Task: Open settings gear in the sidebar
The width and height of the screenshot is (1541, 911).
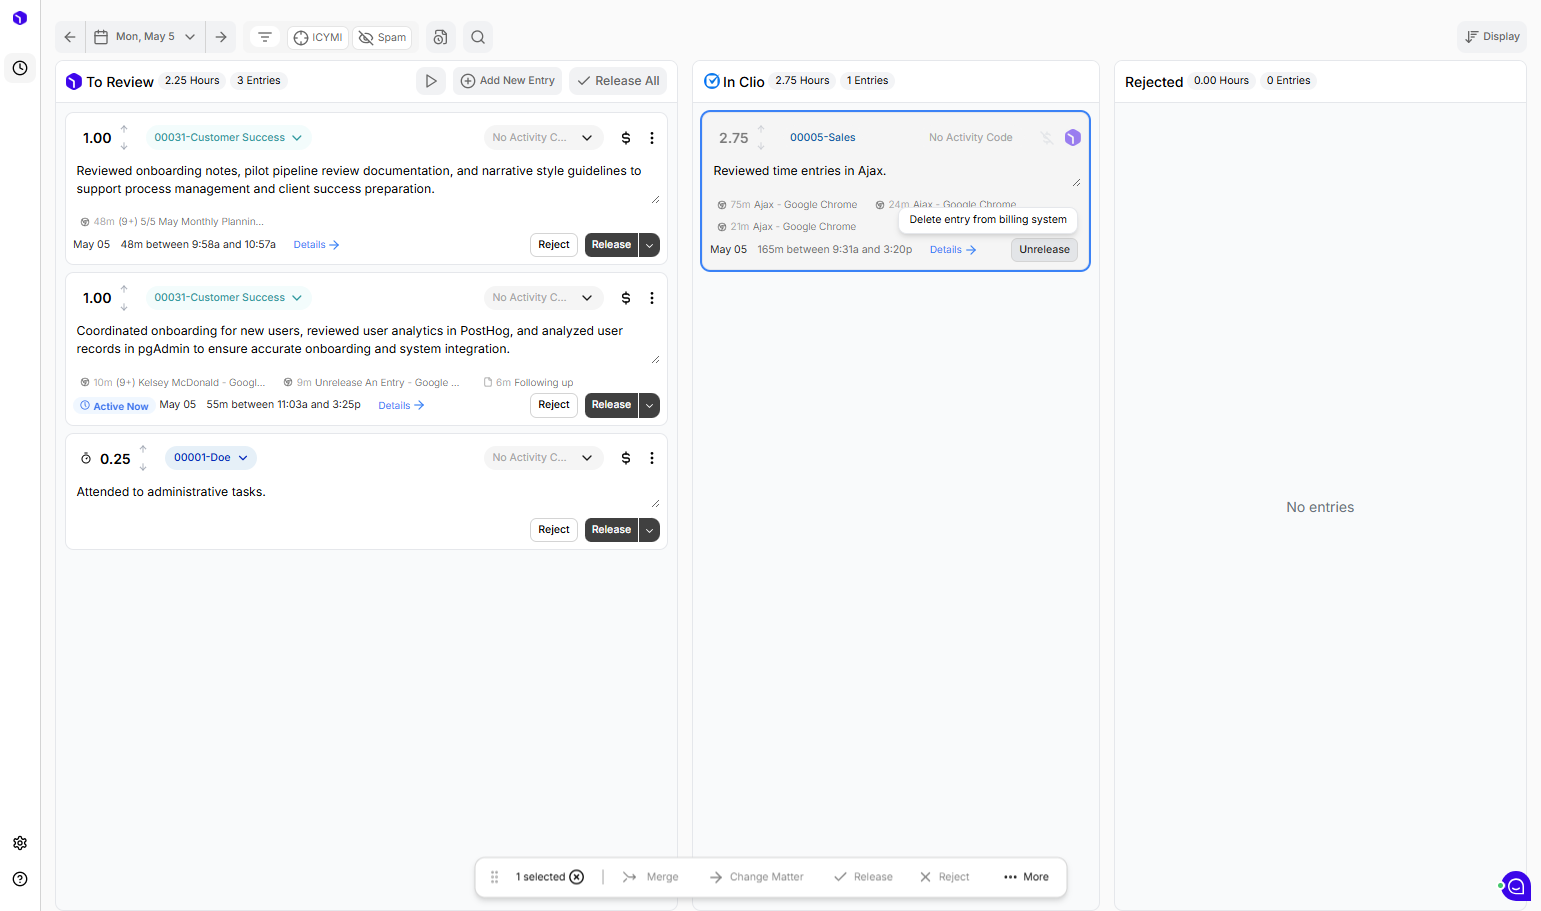Action: (x=20, y=843)
